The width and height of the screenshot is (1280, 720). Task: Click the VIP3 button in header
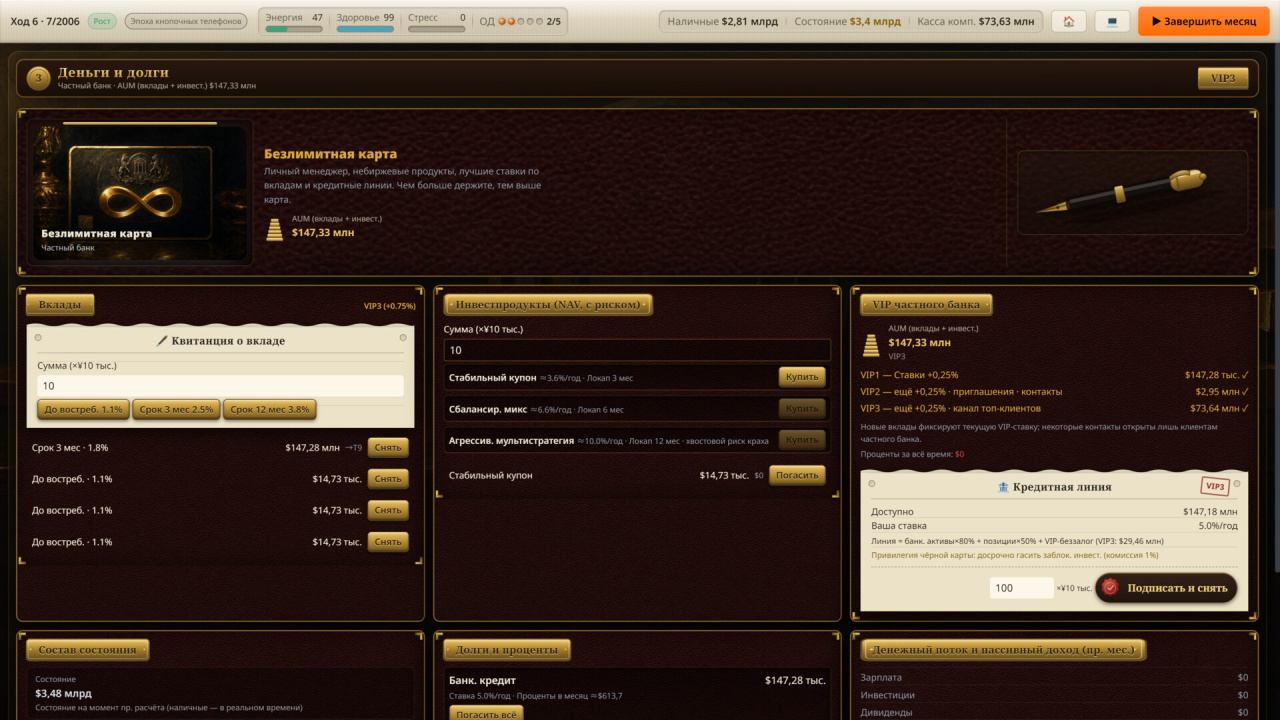coord(1223,78)
